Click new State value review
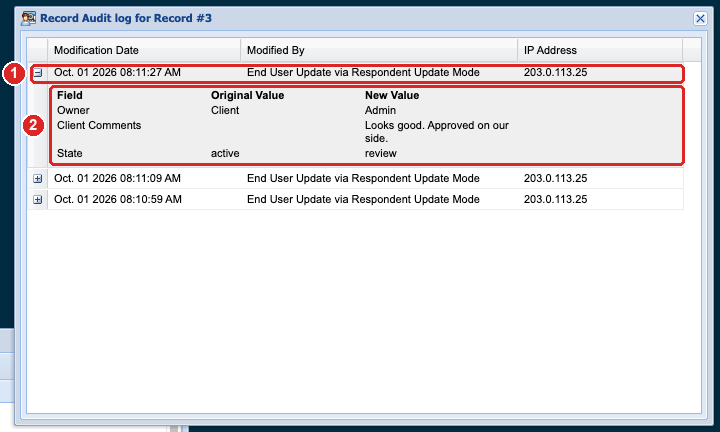720x432 pixels. (x=381, y=153)
